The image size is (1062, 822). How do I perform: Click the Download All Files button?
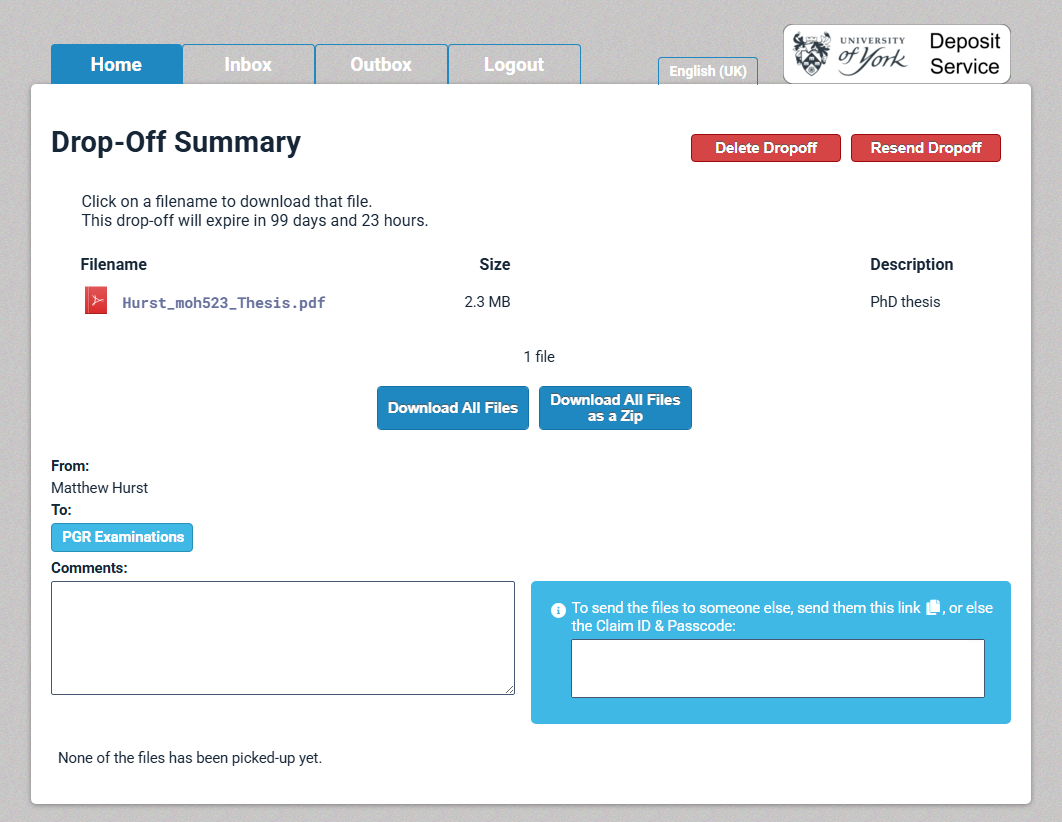(453, 408)
